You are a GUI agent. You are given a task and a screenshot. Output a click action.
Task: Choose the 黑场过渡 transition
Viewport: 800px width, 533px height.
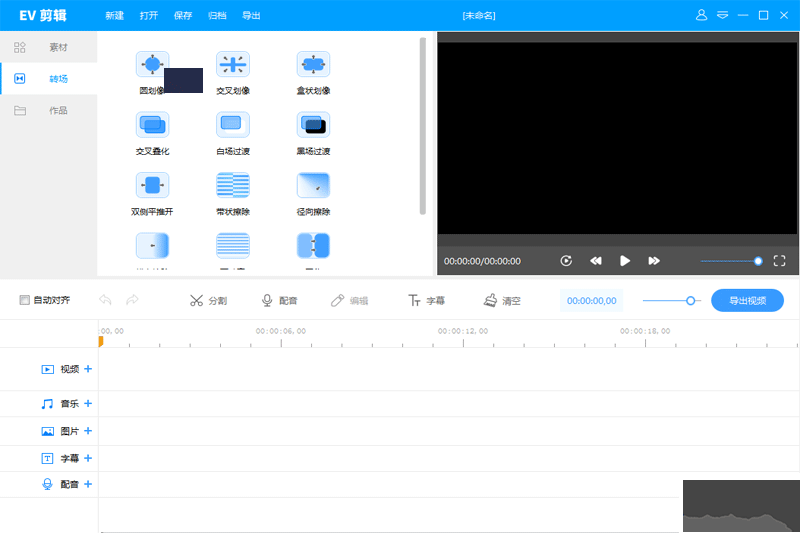[313, 125]
